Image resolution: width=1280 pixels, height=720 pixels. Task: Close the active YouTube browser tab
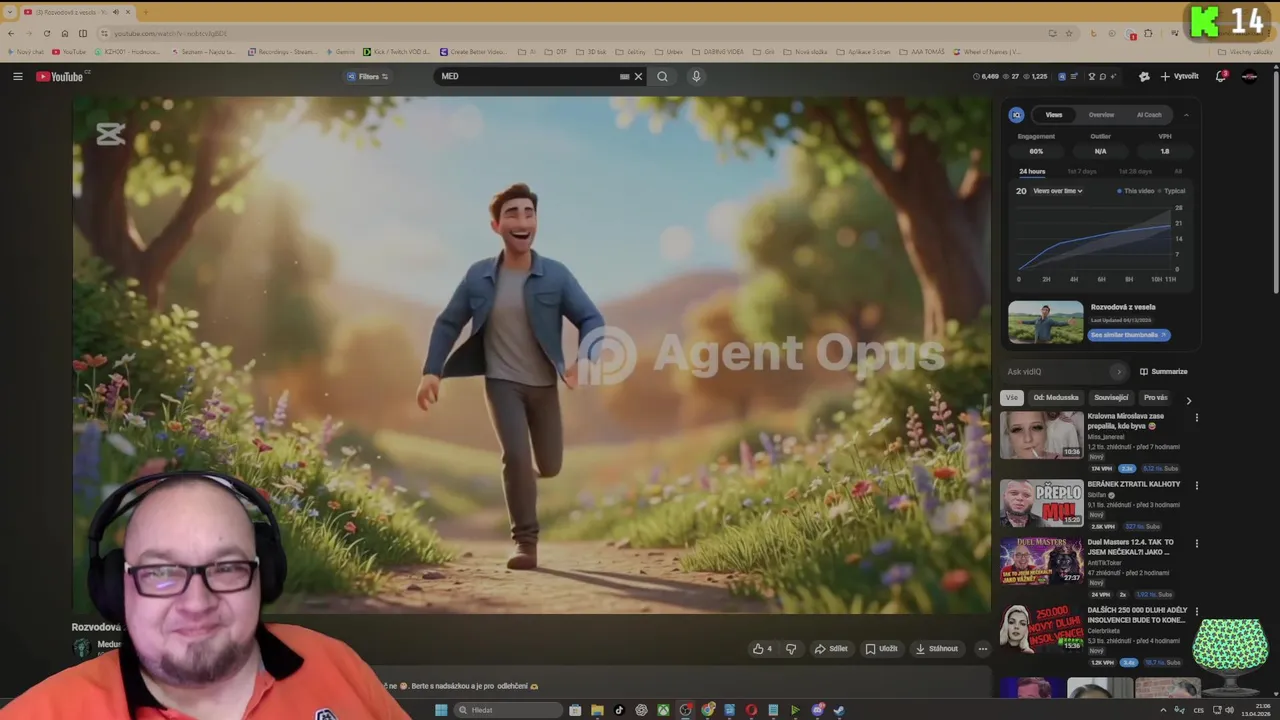[127, 12]
